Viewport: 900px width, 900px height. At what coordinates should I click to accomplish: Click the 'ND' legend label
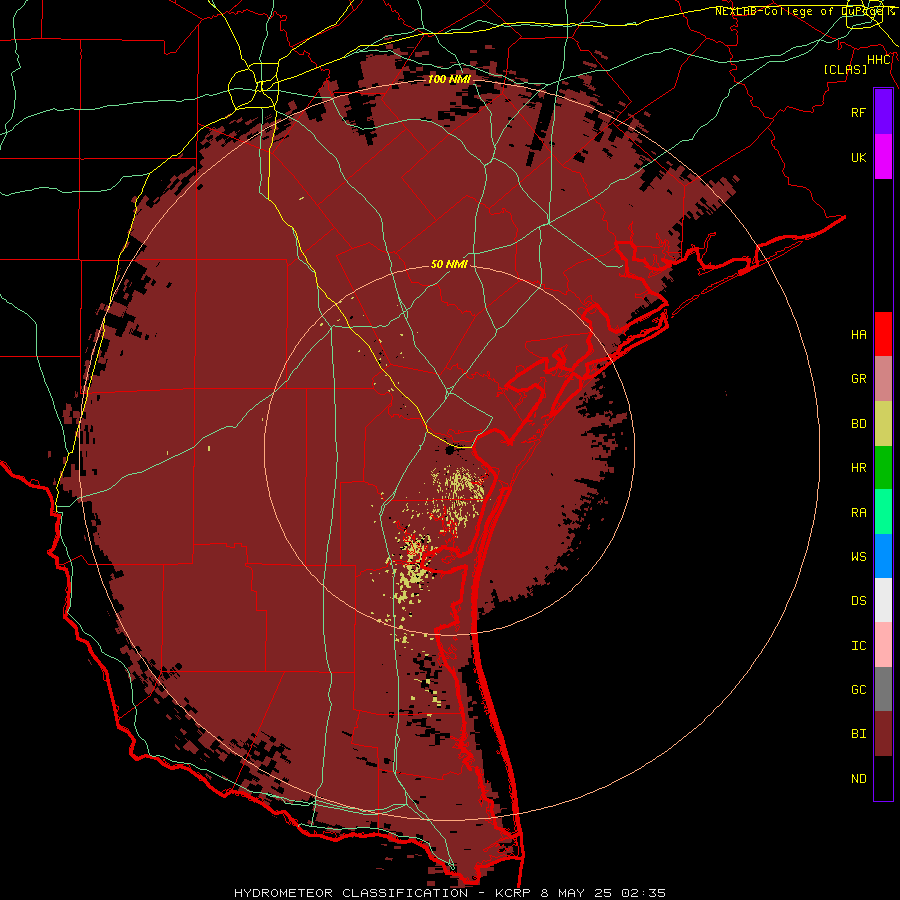click(x=858, y=778)
